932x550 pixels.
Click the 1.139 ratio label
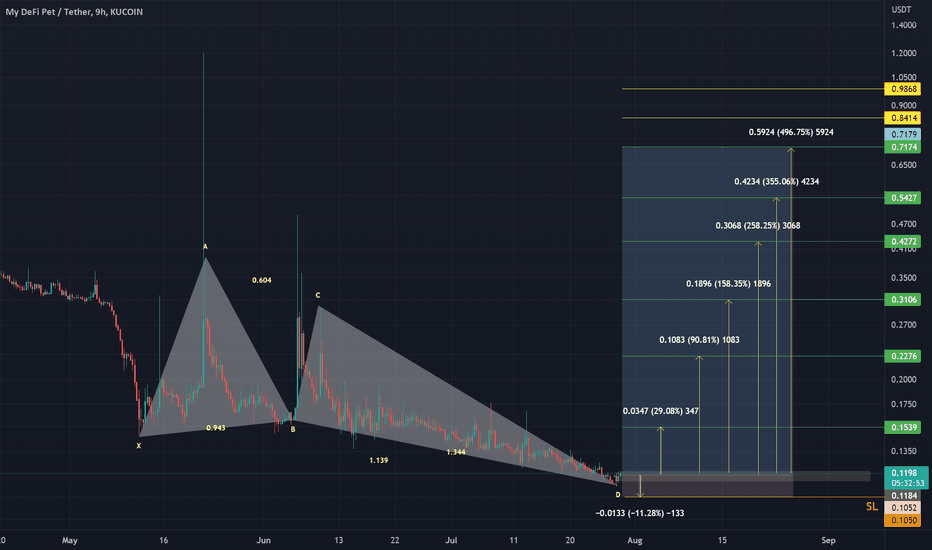pos(378,460)
